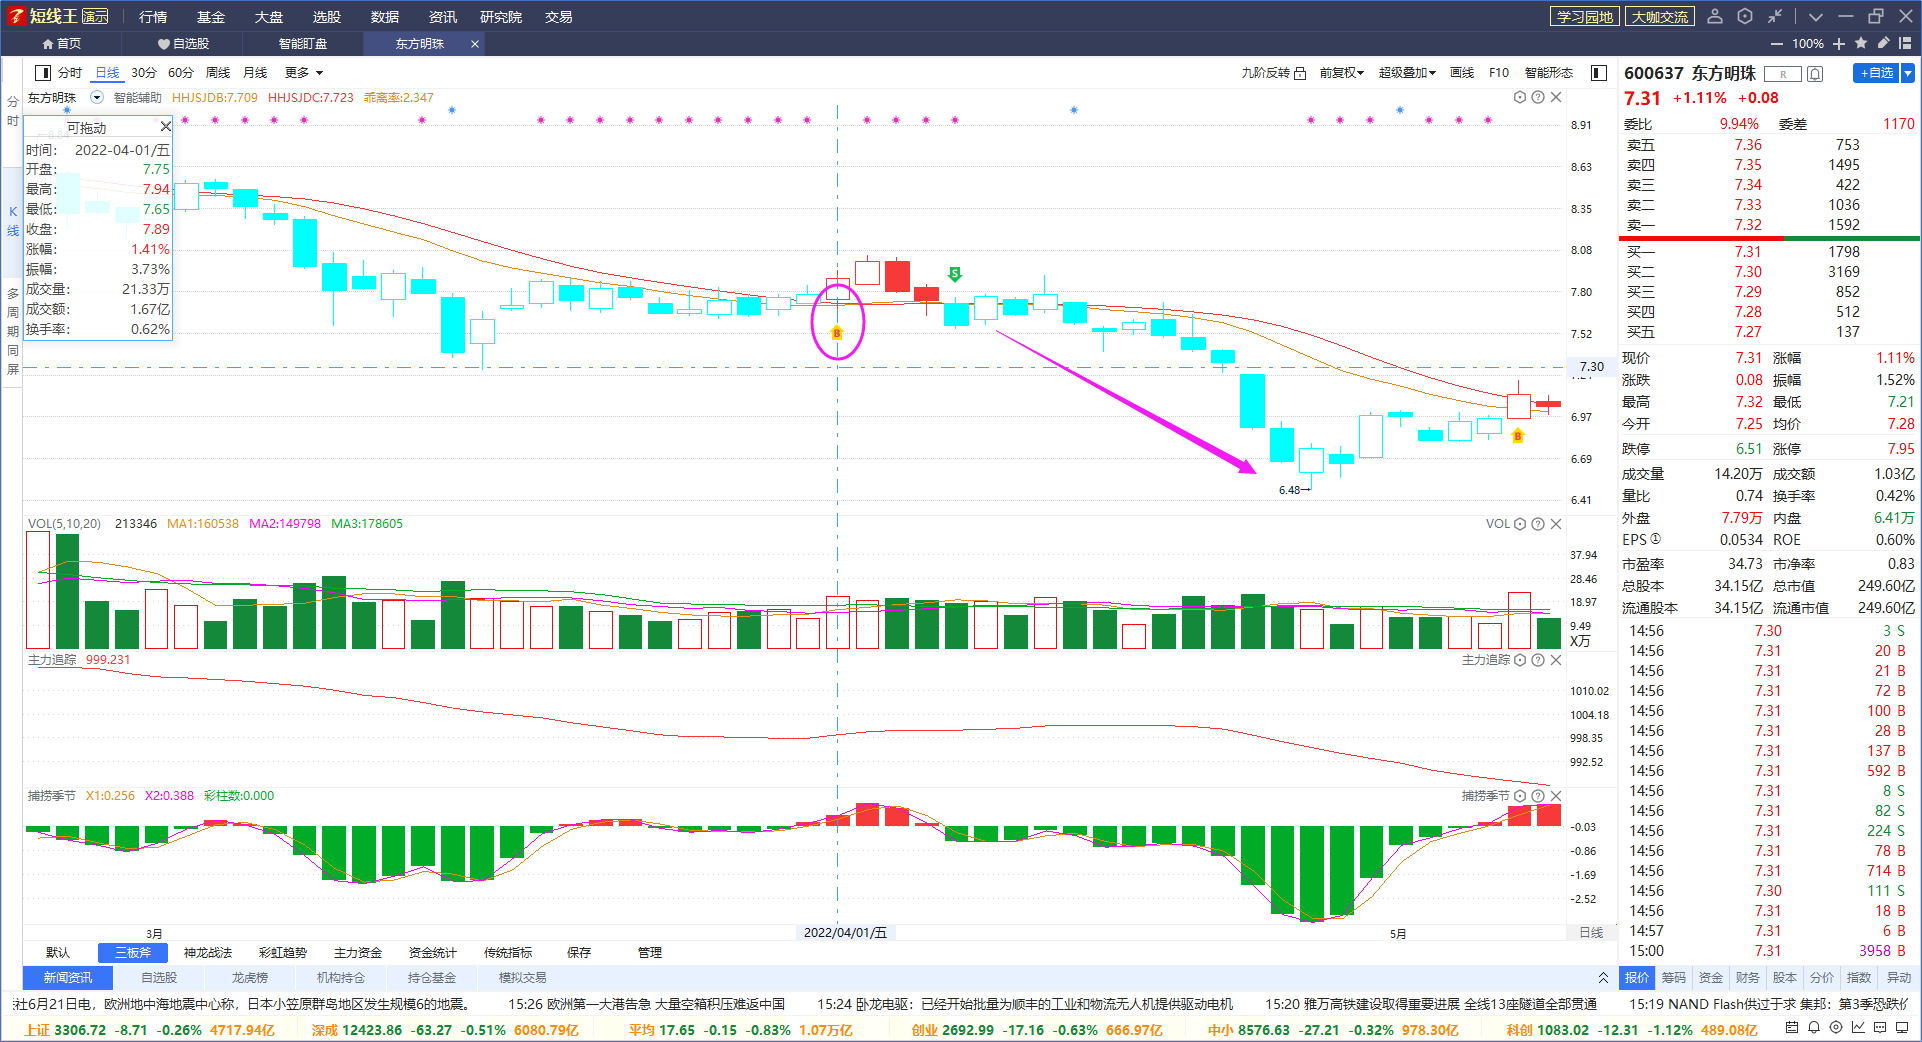
Task: Zoom out with the minus icon near 100%
Action: [x=1777, y=44]
